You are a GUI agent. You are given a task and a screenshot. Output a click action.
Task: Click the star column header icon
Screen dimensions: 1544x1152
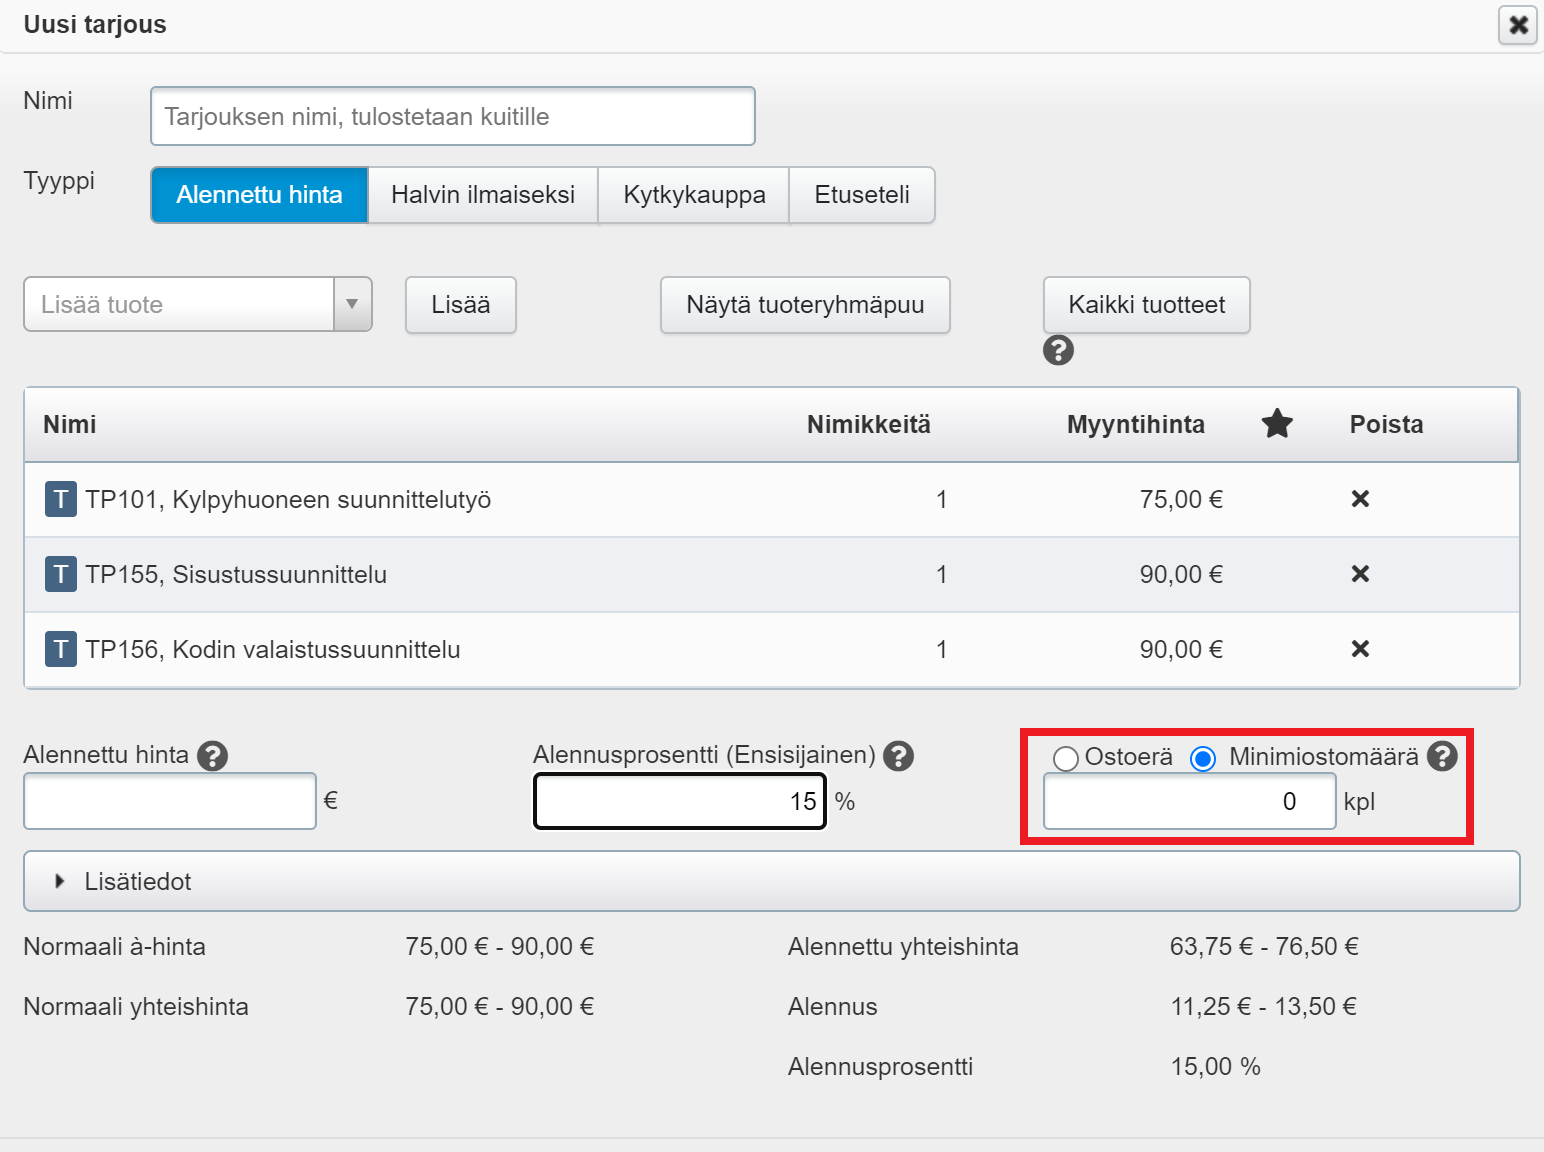pos(1277,424)
